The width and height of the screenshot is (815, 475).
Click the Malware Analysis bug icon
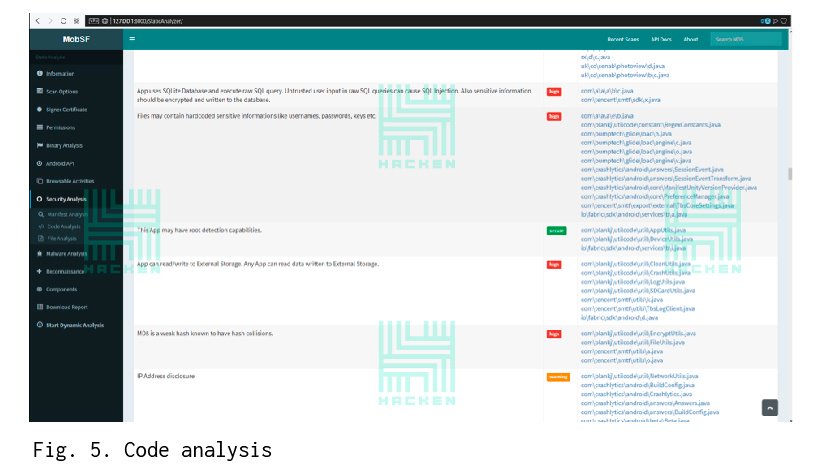pyautogui.click(x=40, y=254)
